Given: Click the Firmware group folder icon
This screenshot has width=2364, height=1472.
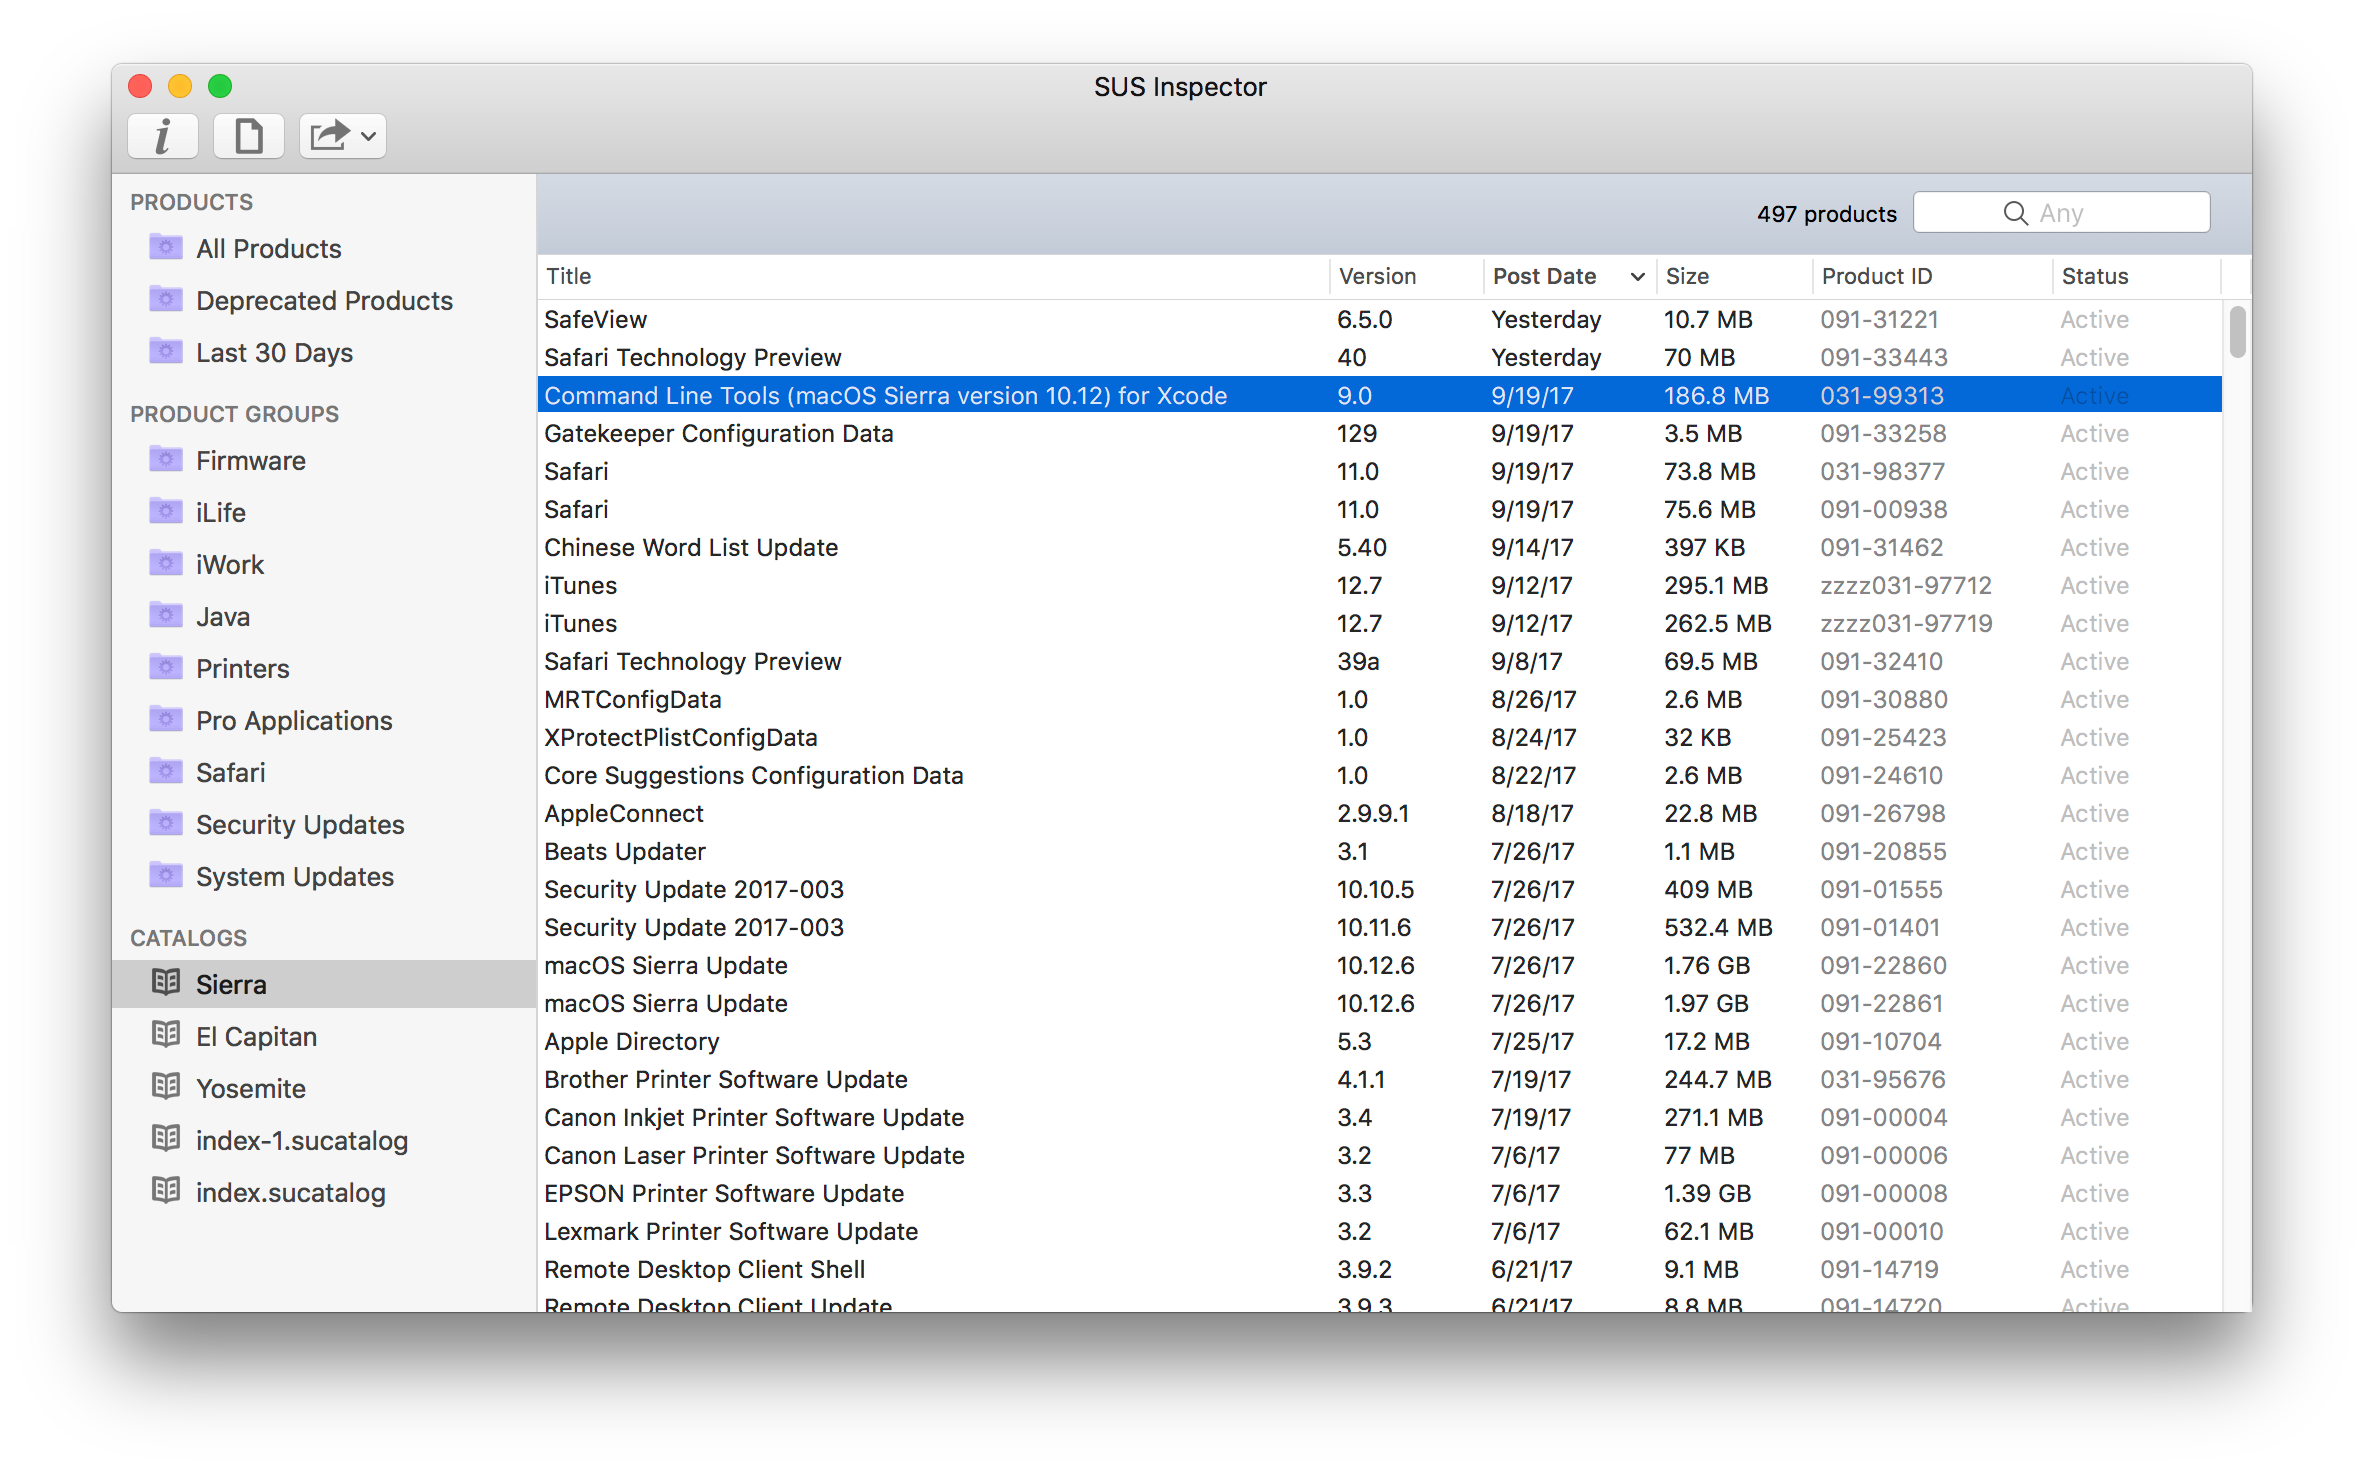Looking at the screenshot, I should (x=166, y=459).
